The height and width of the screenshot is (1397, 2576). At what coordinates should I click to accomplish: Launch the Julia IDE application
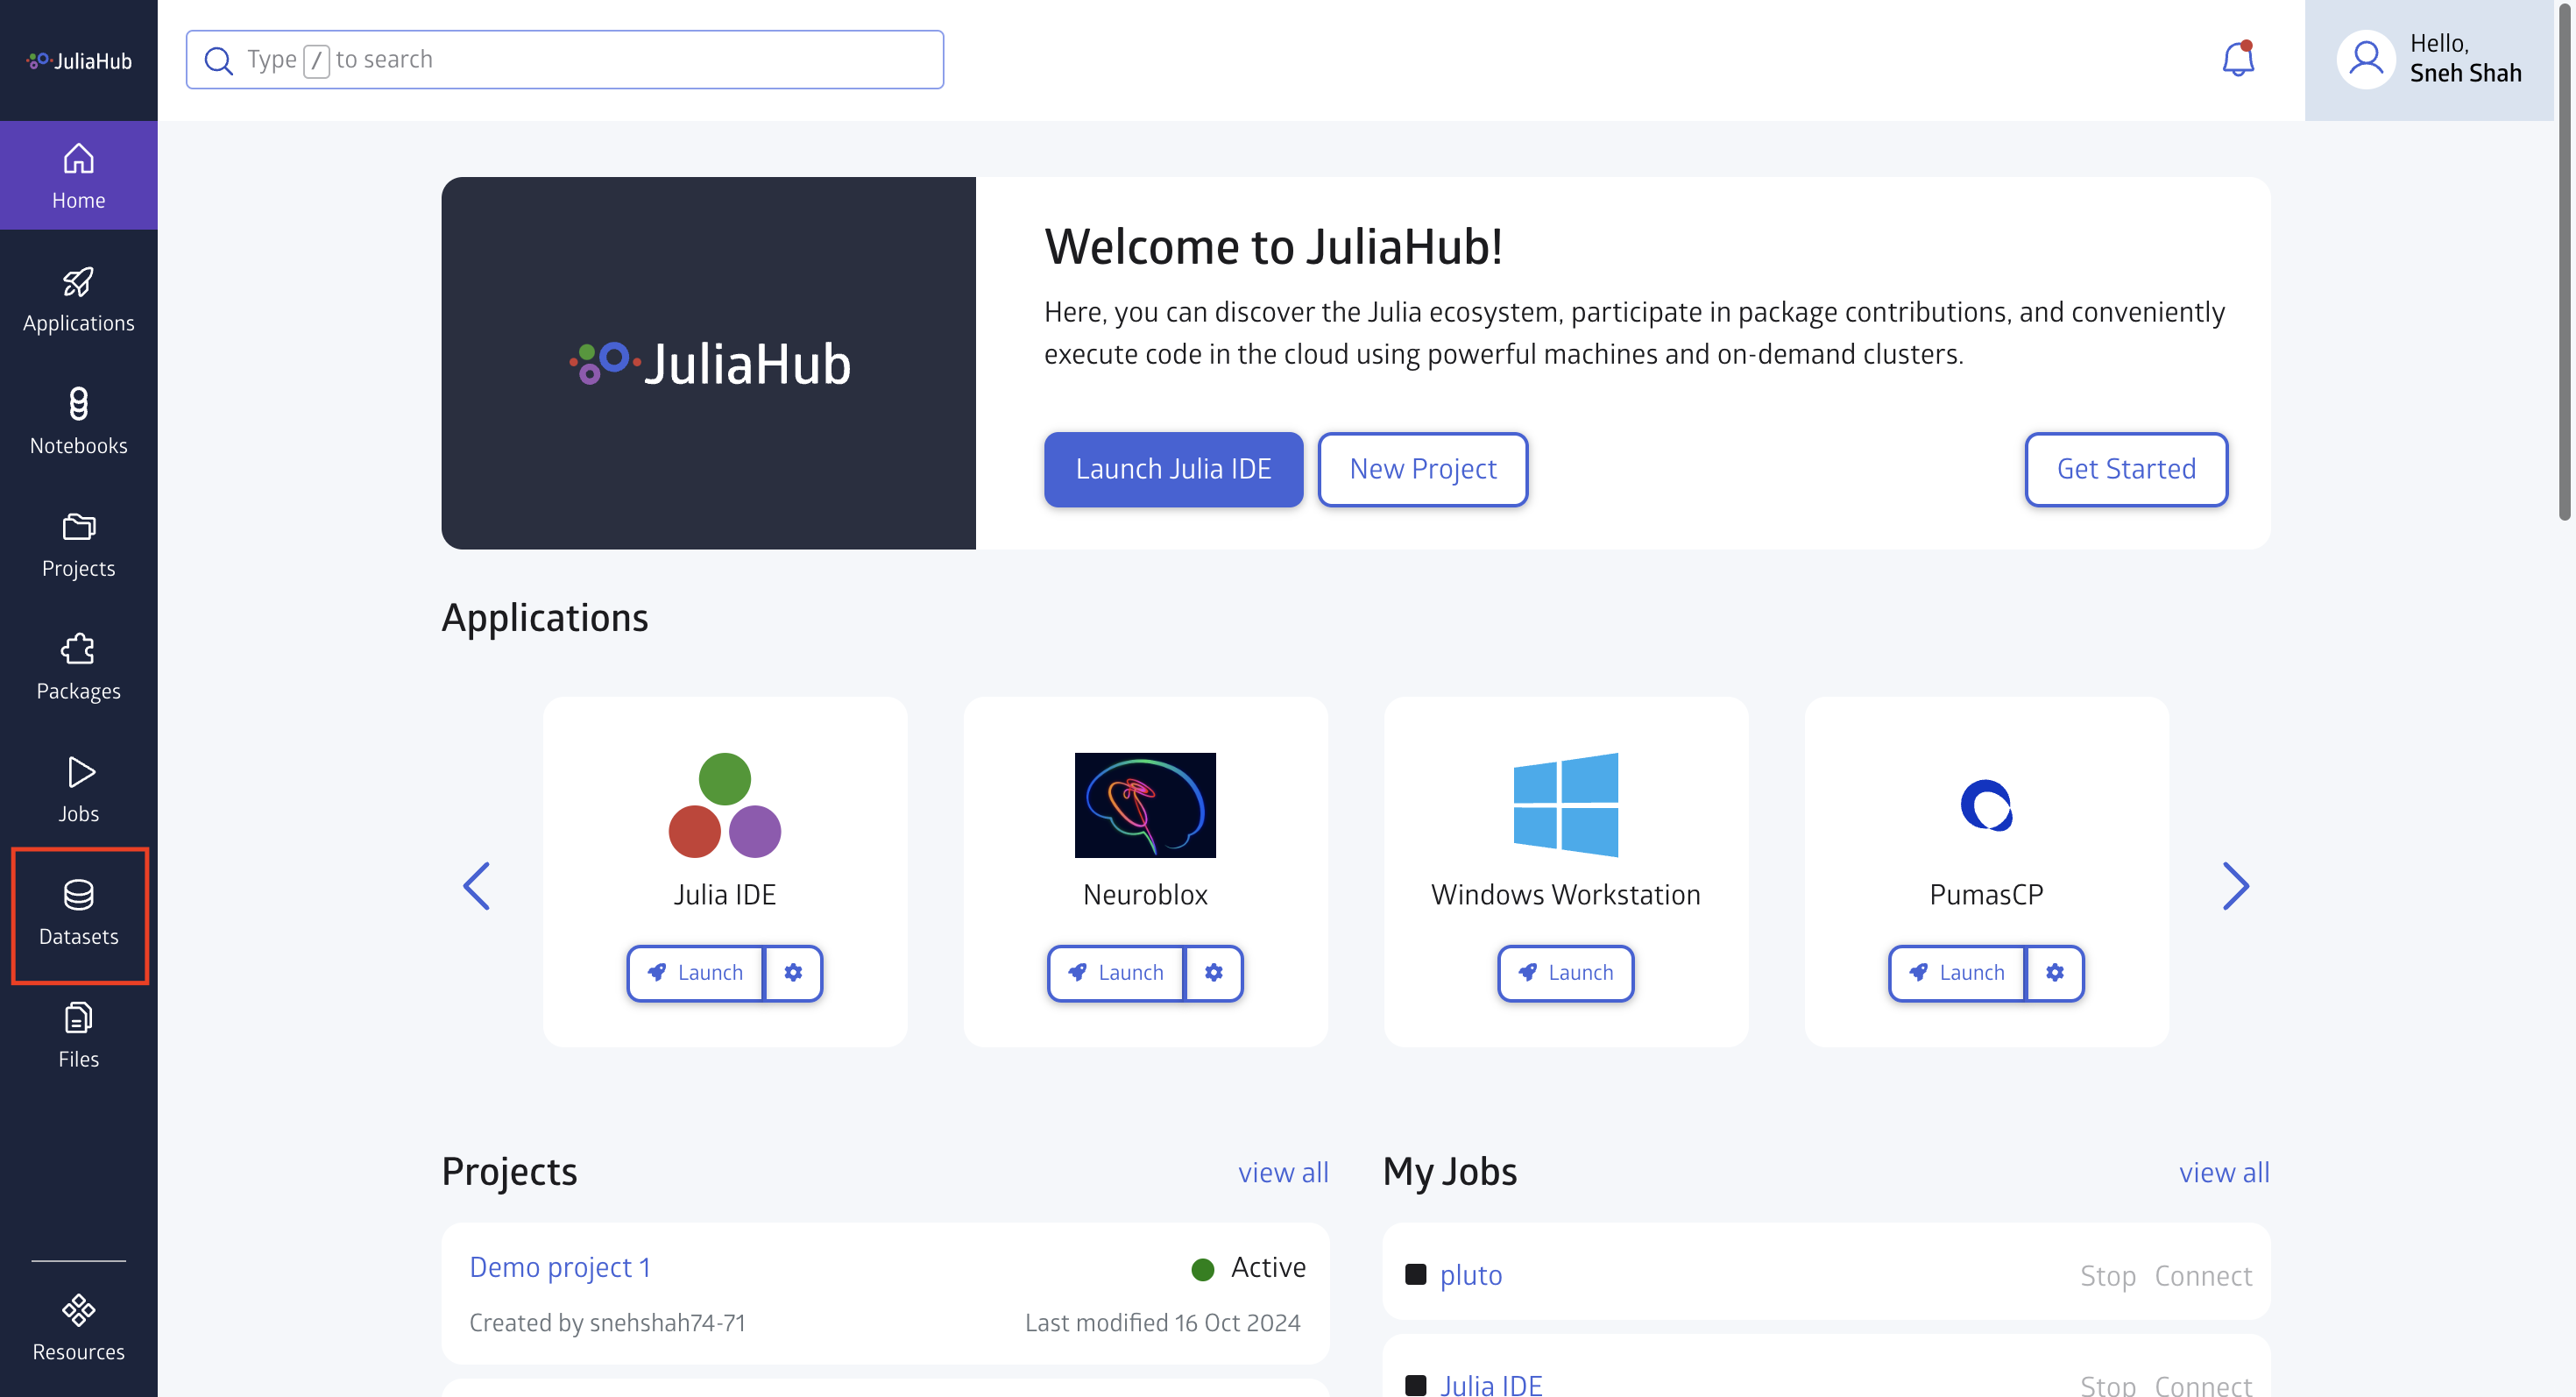(695, 972)
